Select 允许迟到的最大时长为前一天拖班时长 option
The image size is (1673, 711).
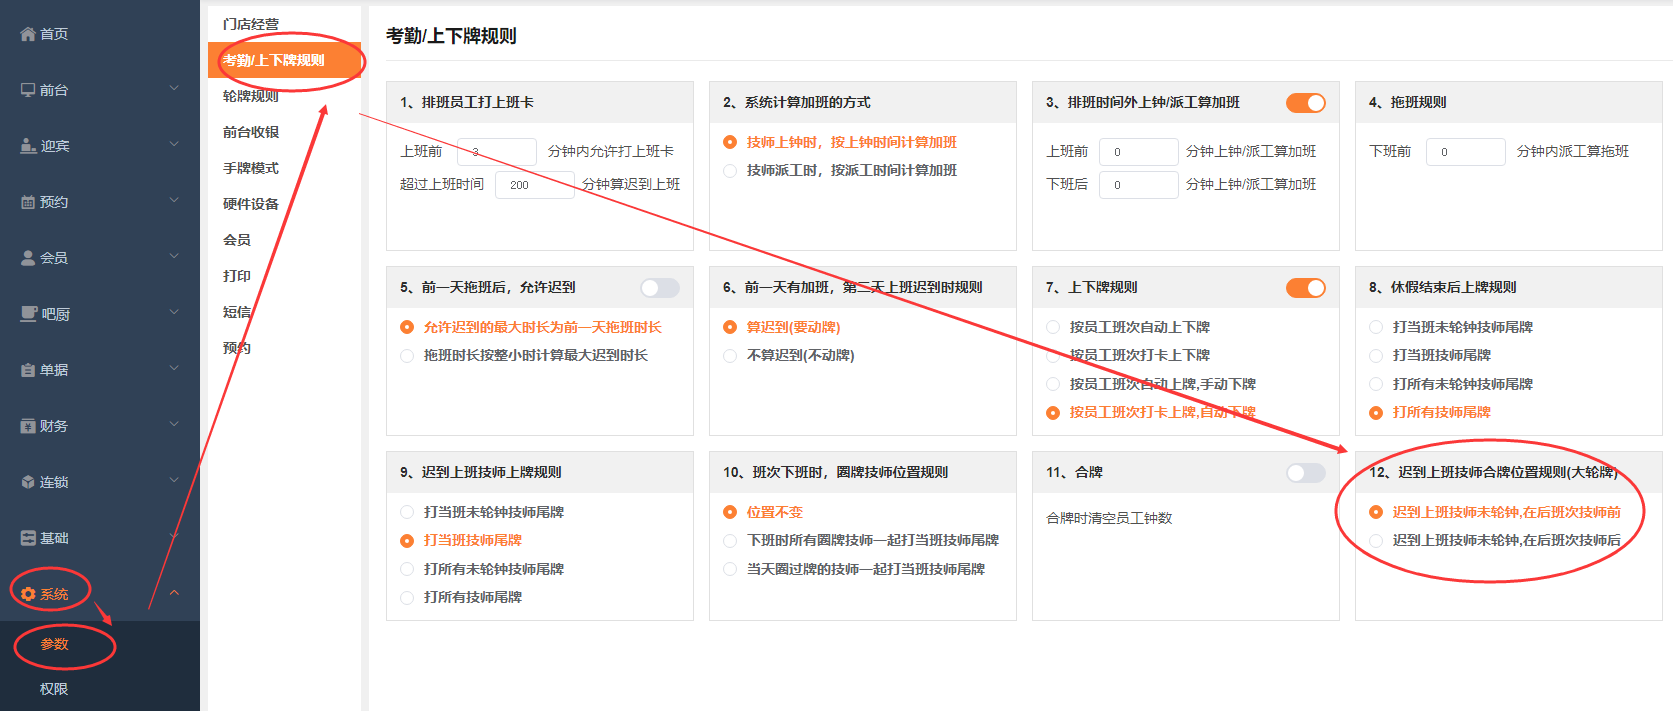tap(531, 327)
